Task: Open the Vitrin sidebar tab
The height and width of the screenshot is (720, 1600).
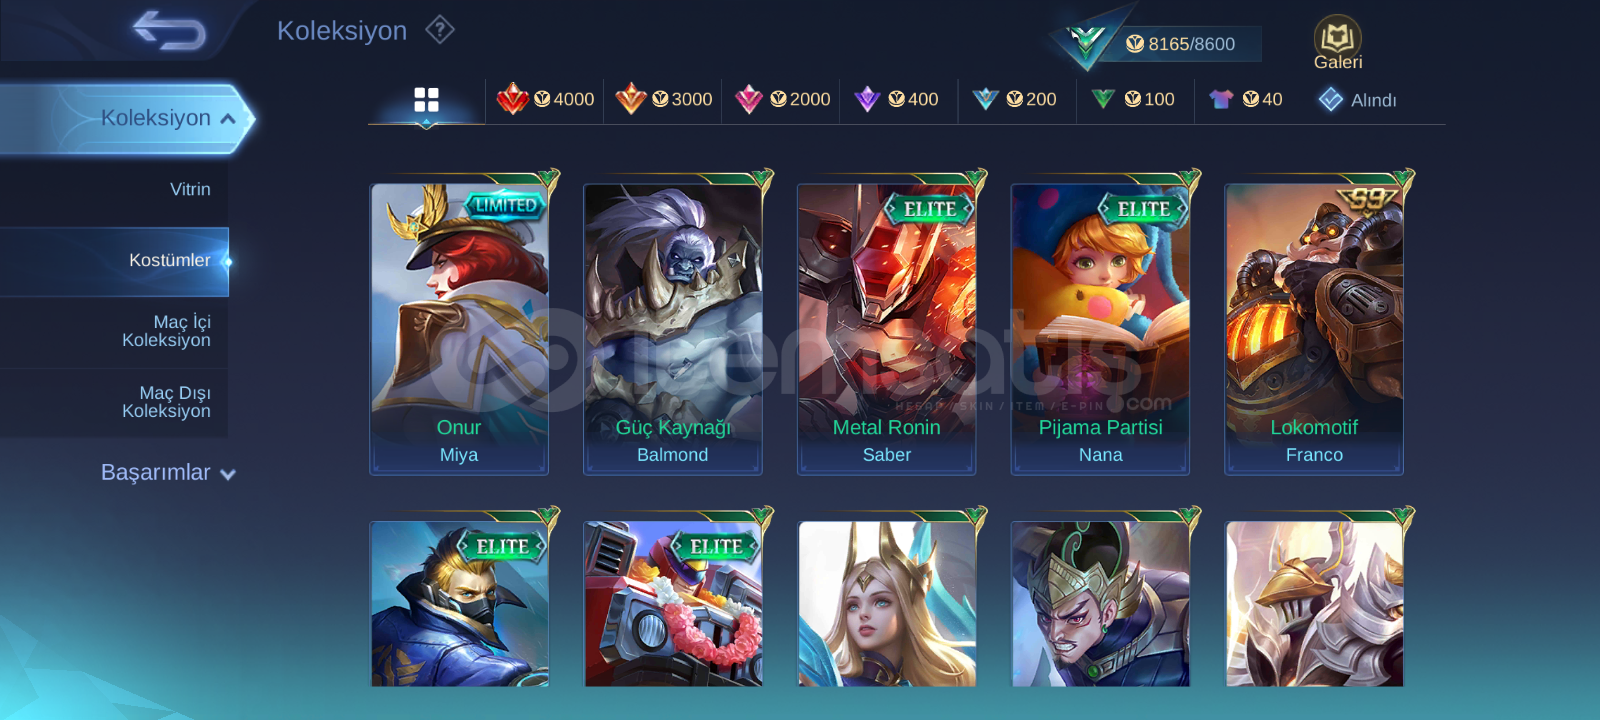Action: point(114,189)
